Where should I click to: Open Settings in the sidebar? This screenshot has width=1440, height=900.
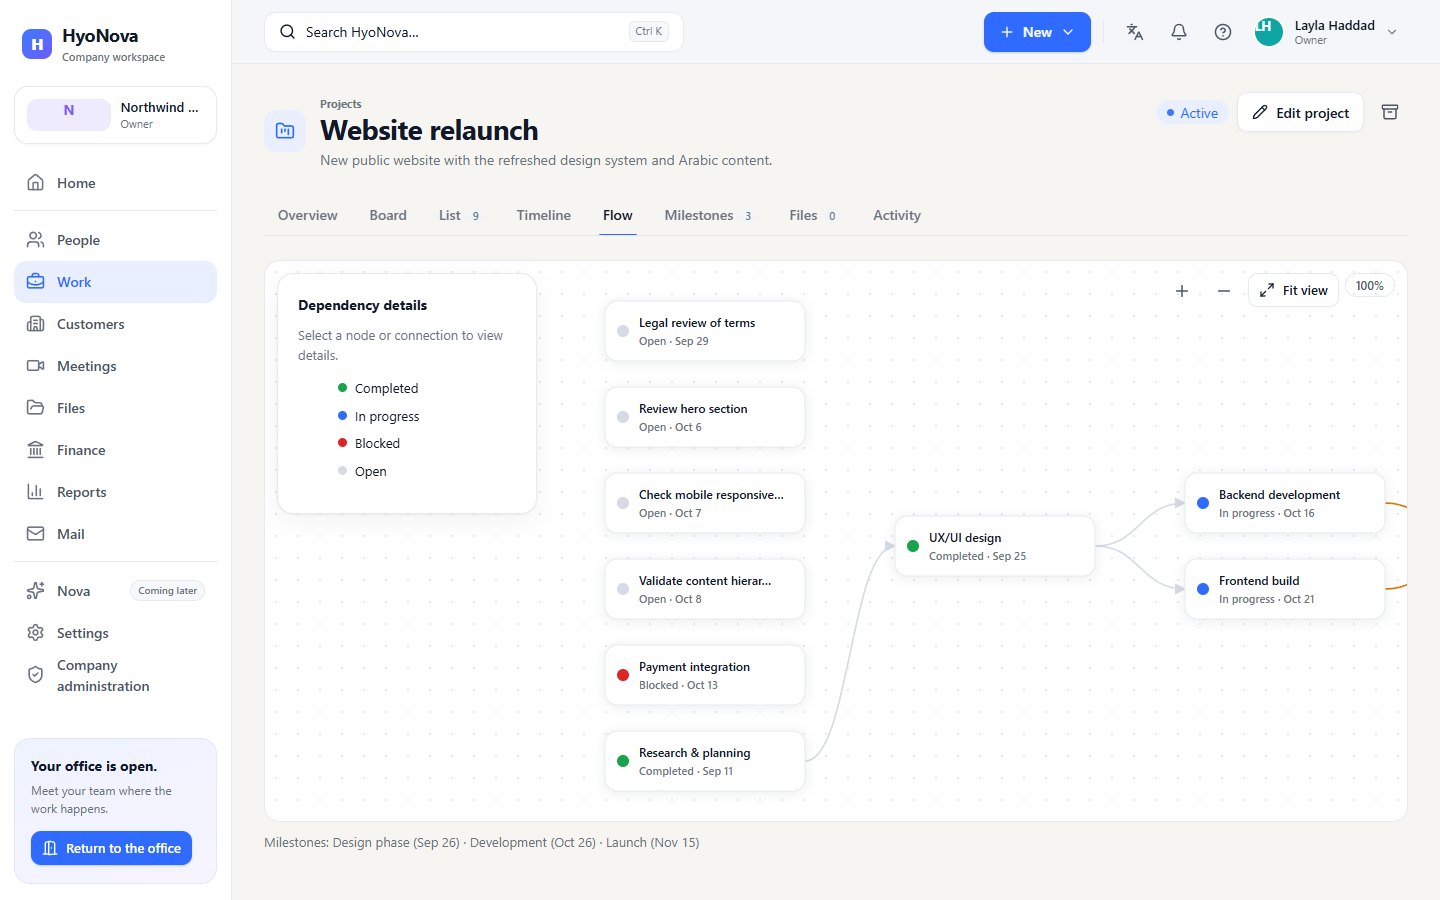[x=115, y=633]
